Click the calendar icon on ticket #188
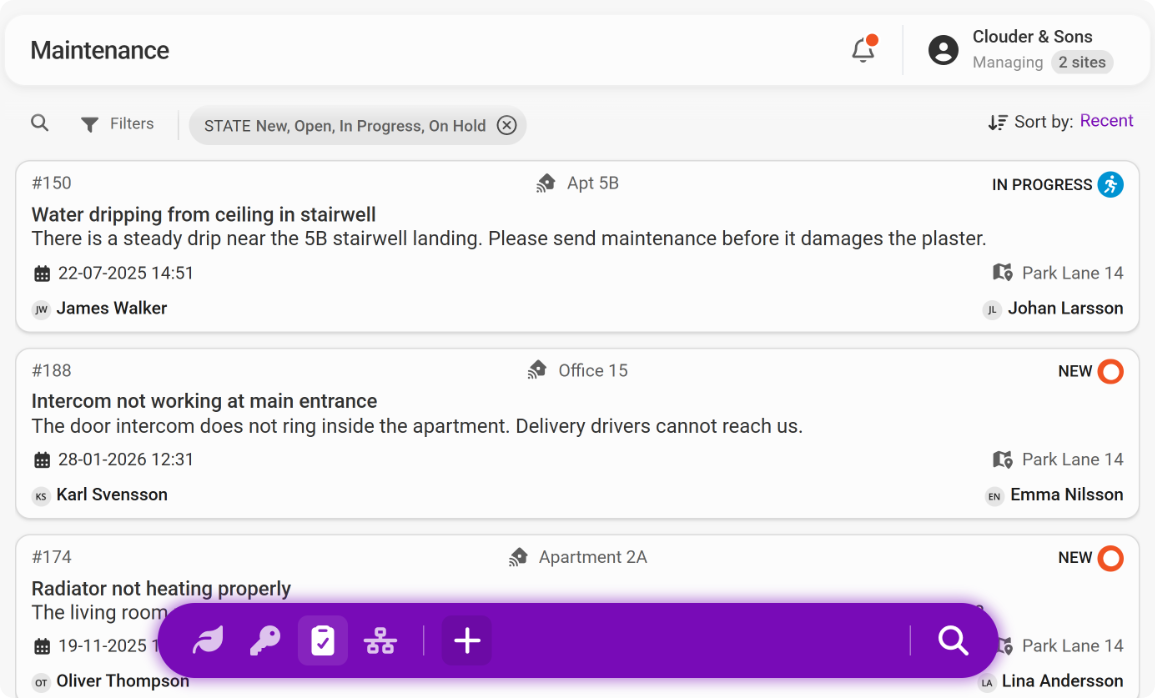This screenshot has width=1155, height=698. tap(41, 459)
